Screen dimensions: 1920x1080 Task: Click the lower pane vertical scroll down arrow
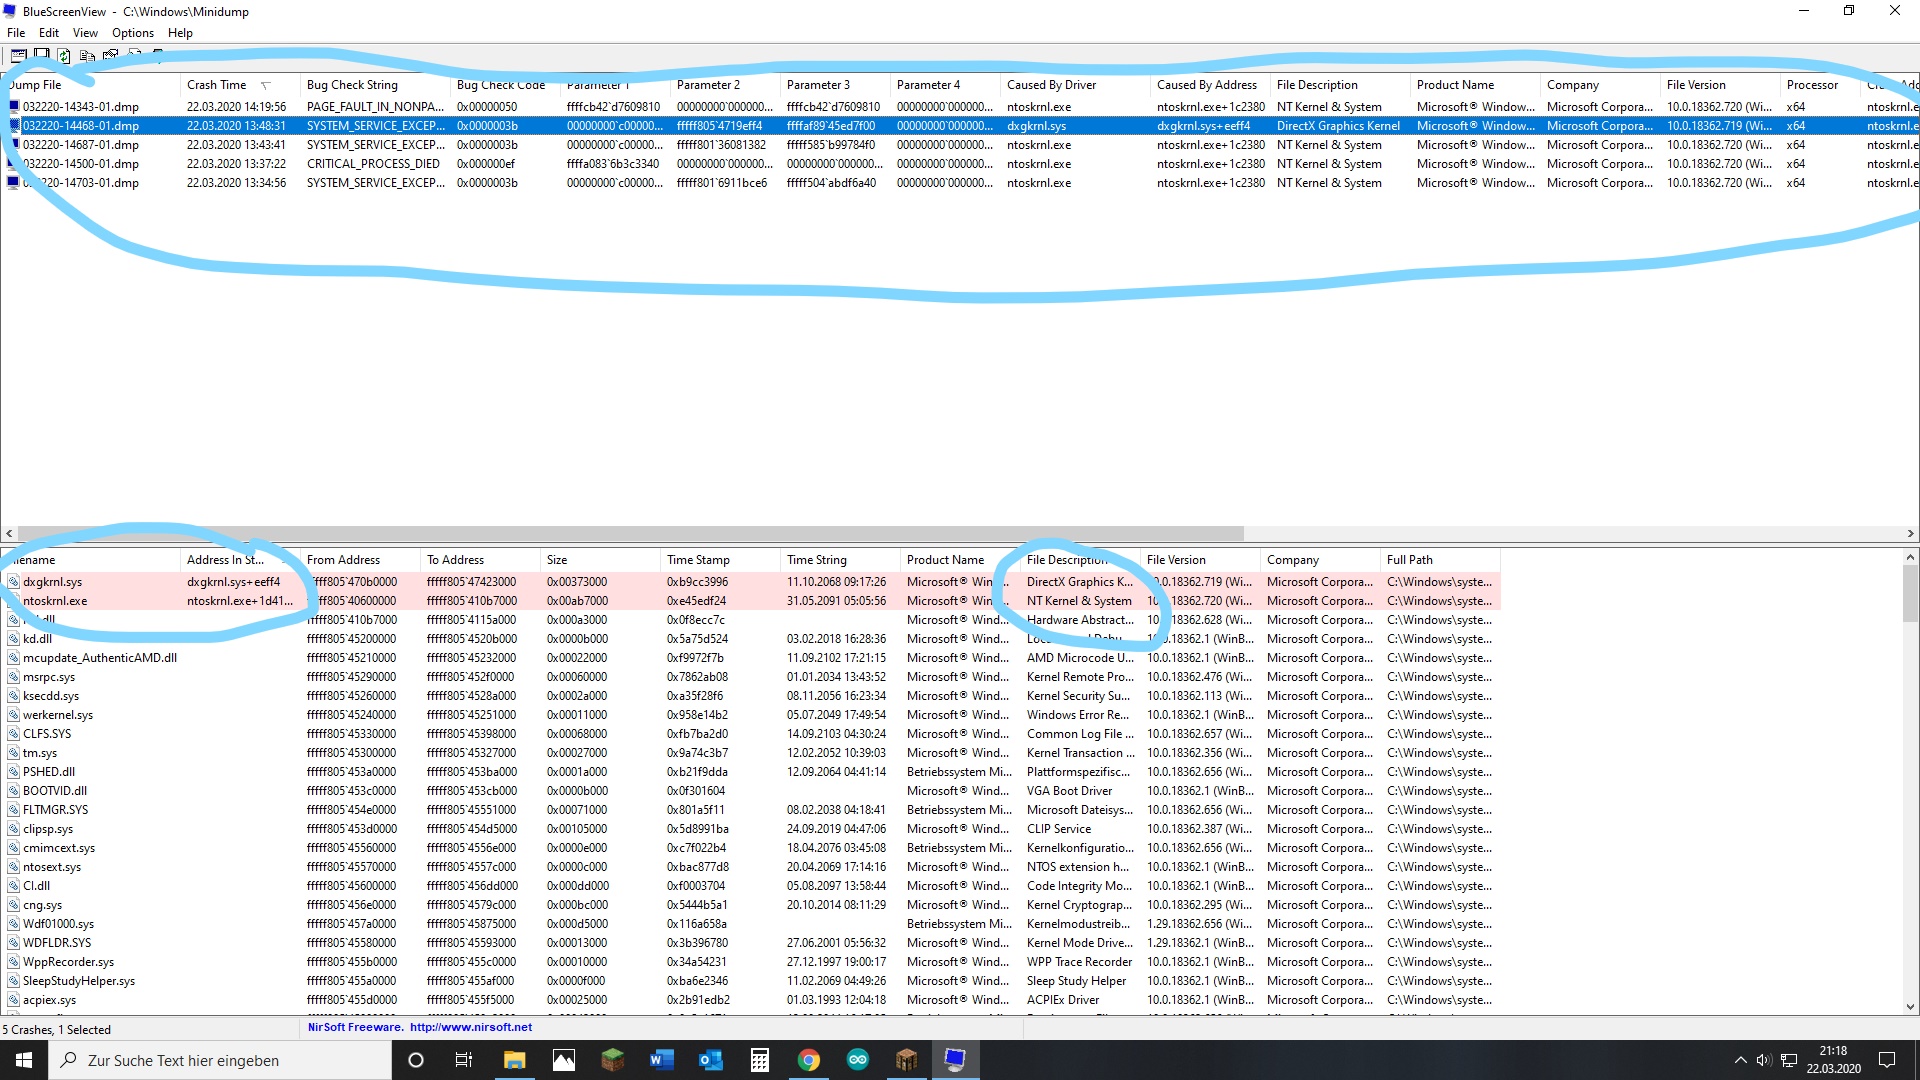(1910, 1007)
